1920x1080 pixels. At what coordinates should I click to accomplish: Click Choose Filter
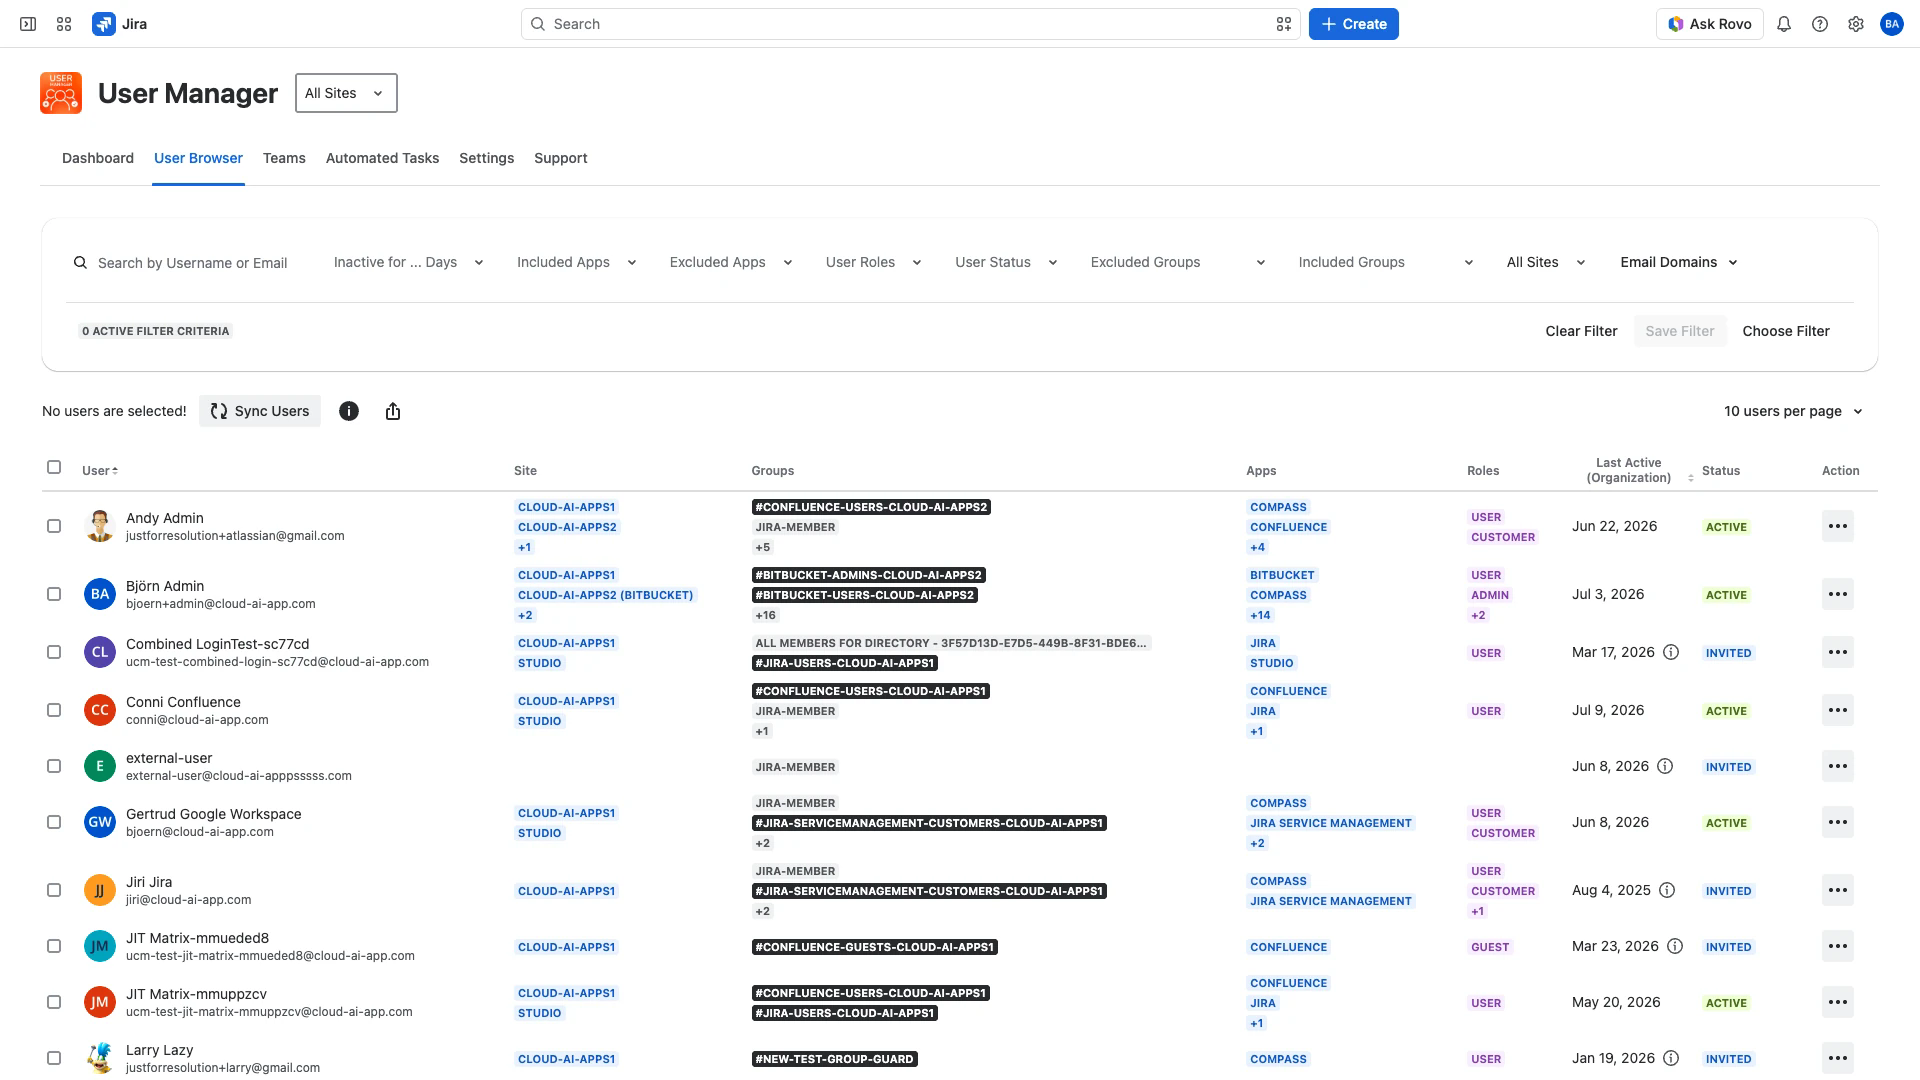[1786, 331]
